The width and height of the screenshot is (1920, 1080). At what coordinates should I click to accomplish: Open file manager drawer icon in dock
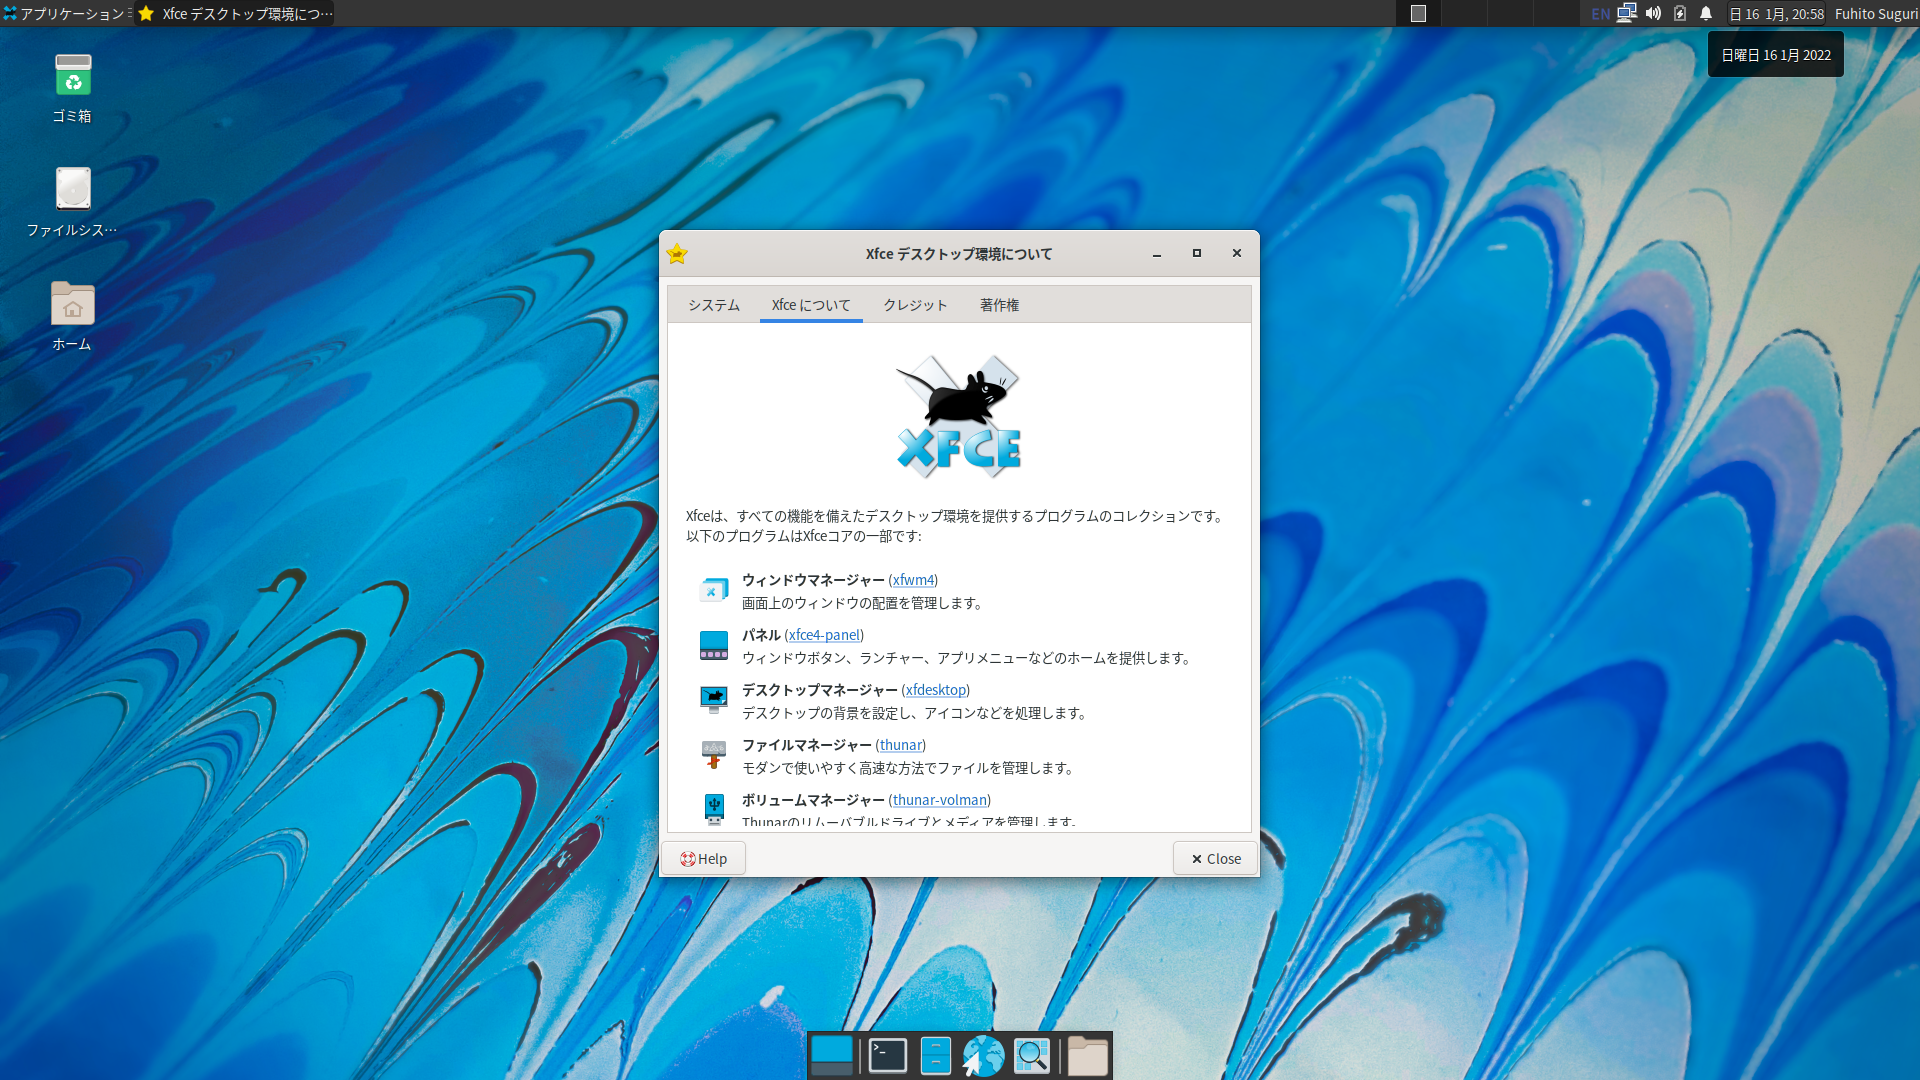[935, 1056]
